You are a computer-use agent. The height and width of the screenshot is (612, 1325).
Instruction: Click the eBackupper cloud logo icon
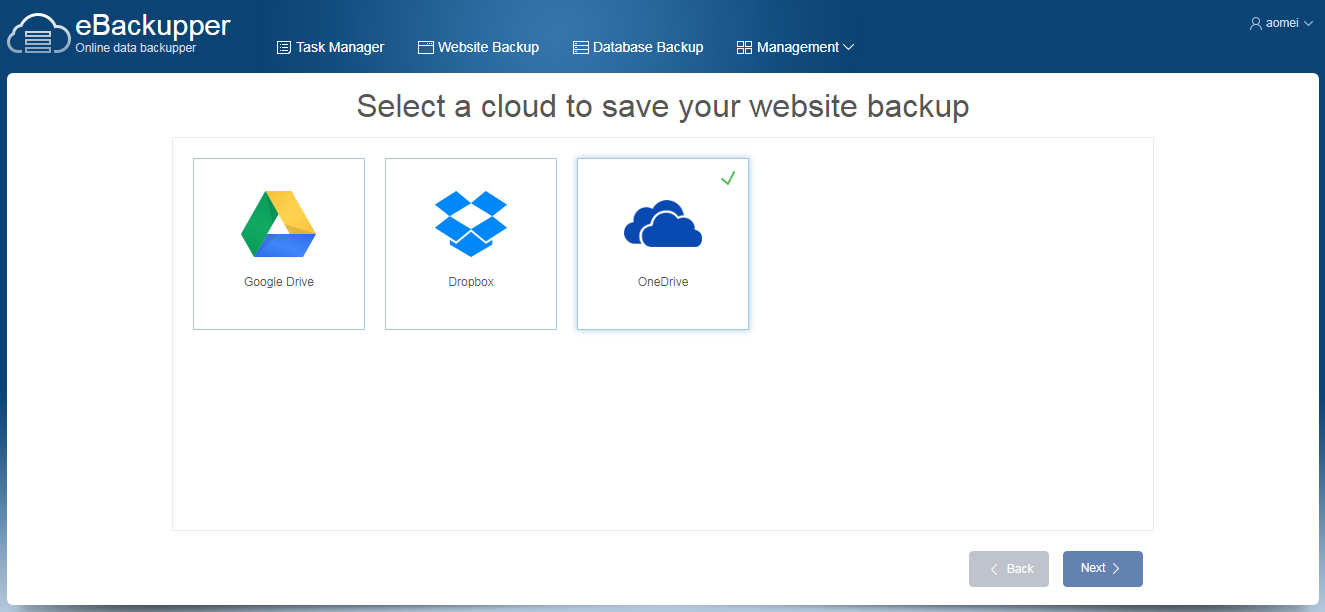tap(39, 34)
